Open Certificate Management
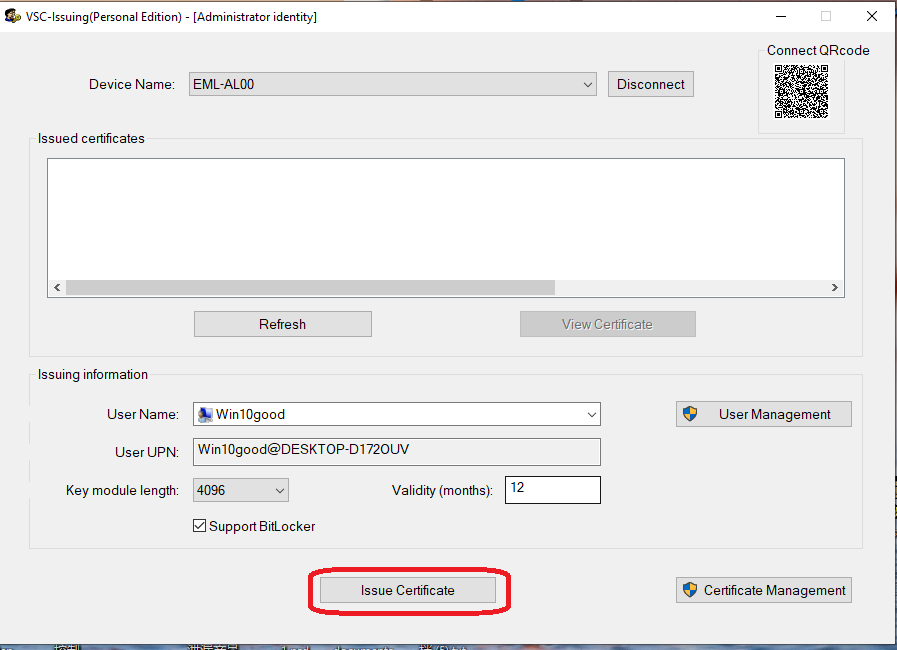Viewport: 897px width, 650px height. pos(763,590)
